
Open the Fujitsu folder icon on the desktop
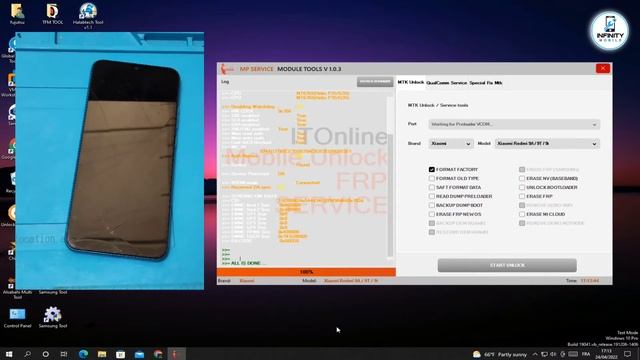coord(17,14)
